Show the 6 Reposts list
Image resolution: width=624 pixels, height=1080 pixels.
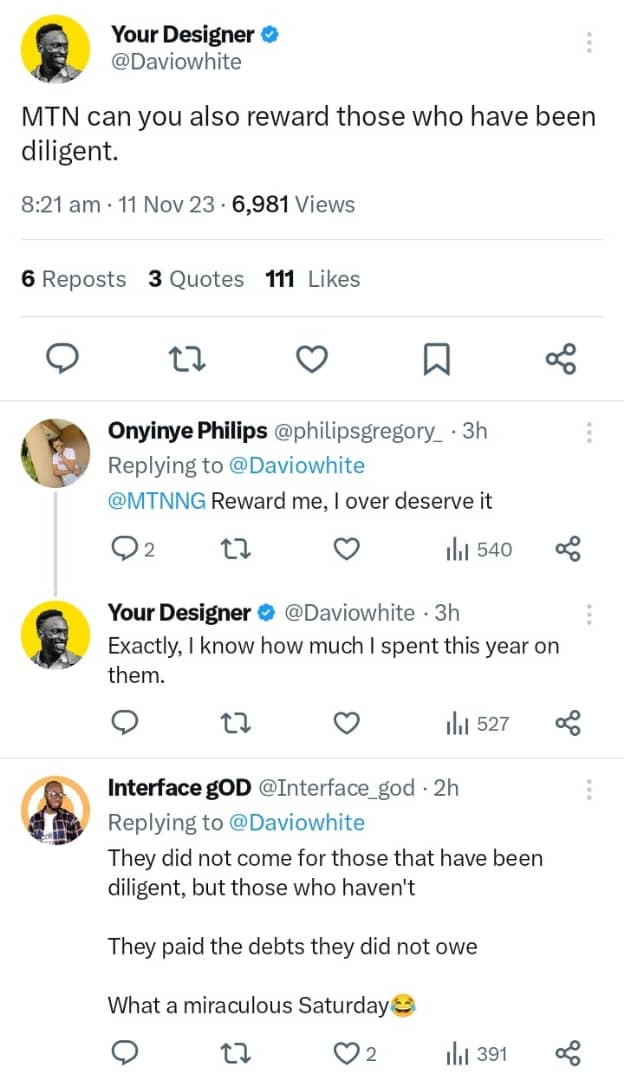pyautogui.click(x=74, y=279)
